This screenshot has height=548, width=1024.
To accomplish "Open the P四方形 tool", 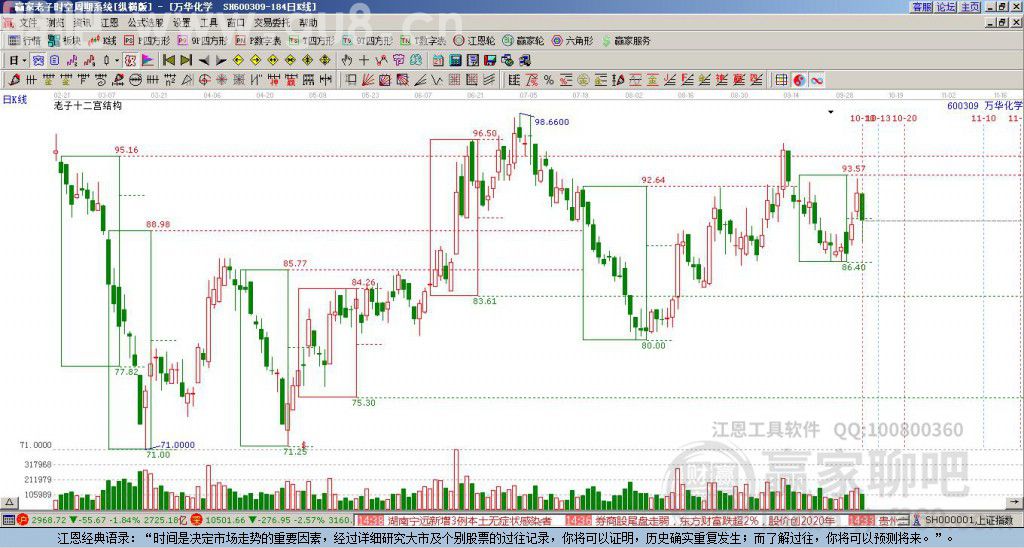I will pos(148,41).
